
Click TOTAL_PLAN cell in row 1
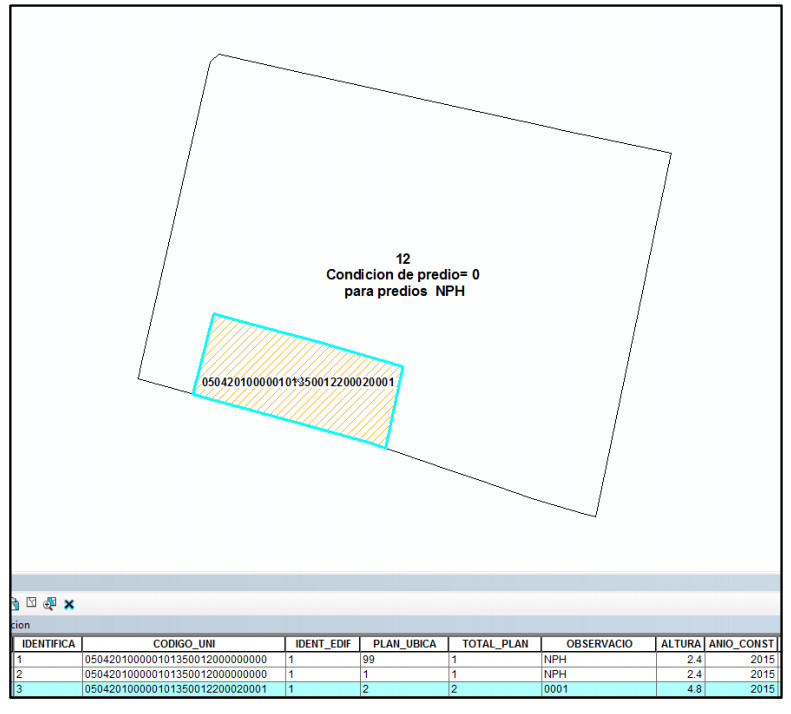[495, 659]
